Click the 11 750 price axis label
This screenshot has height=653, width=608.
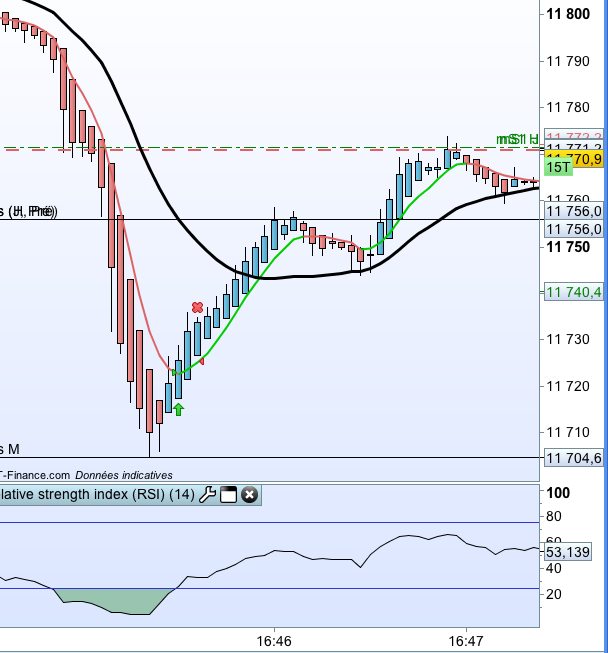568,247
